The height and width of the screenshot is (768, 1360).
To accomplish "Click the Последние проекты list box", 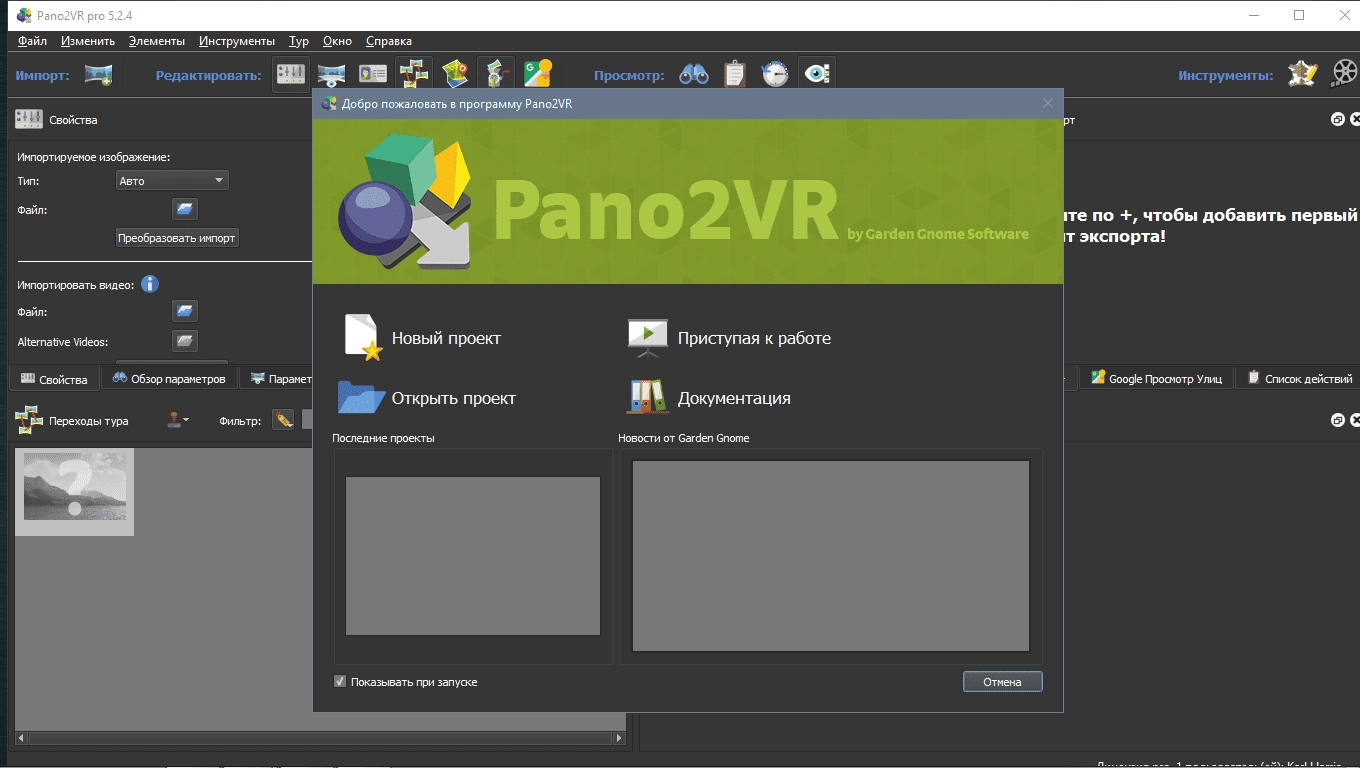I will (473, 555).
